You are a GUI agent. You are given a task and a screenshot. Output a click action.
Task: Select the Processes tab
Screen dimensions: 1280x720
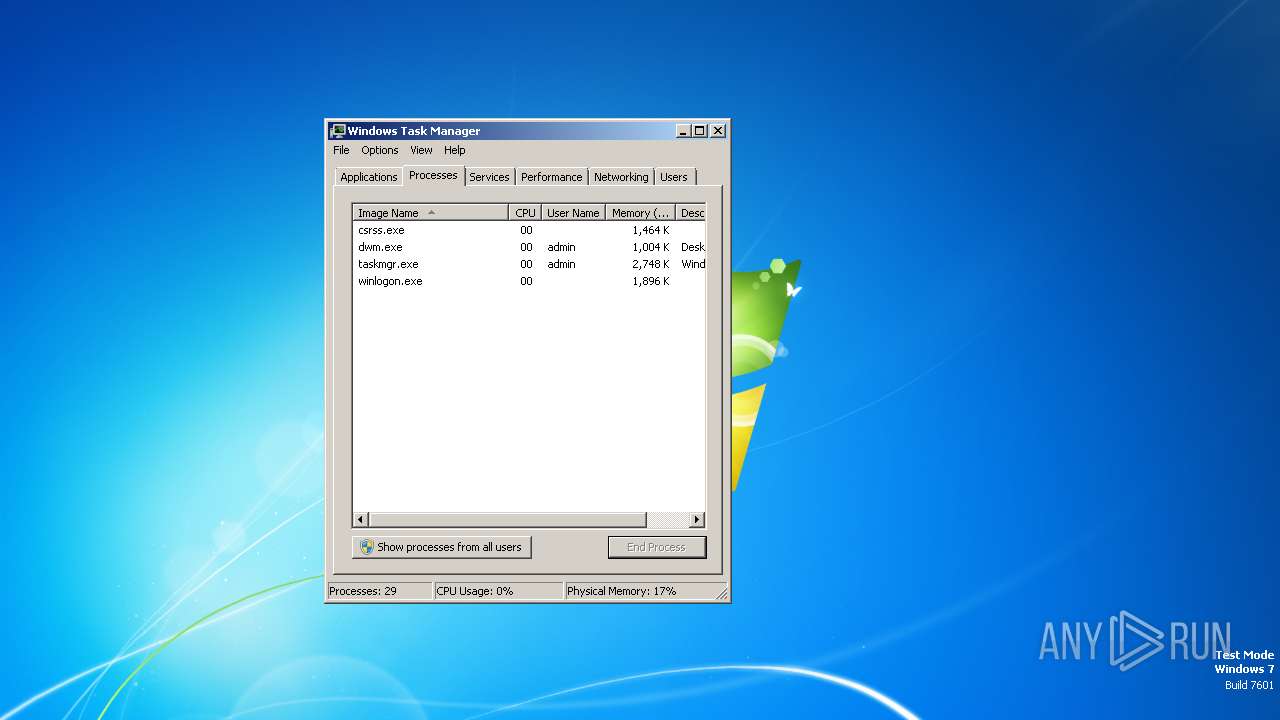(x=433, y=175)
